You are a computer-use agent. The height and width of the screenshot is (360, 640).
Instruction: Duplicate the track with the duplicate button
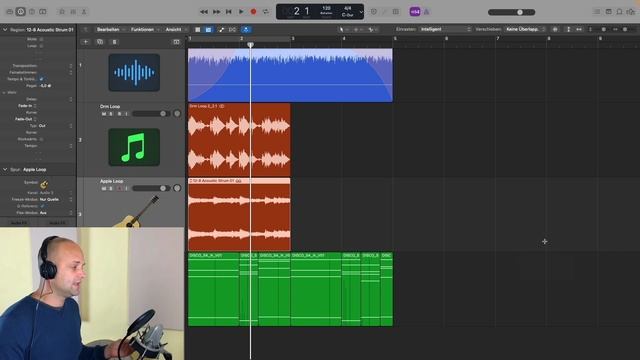coord(100,42)
